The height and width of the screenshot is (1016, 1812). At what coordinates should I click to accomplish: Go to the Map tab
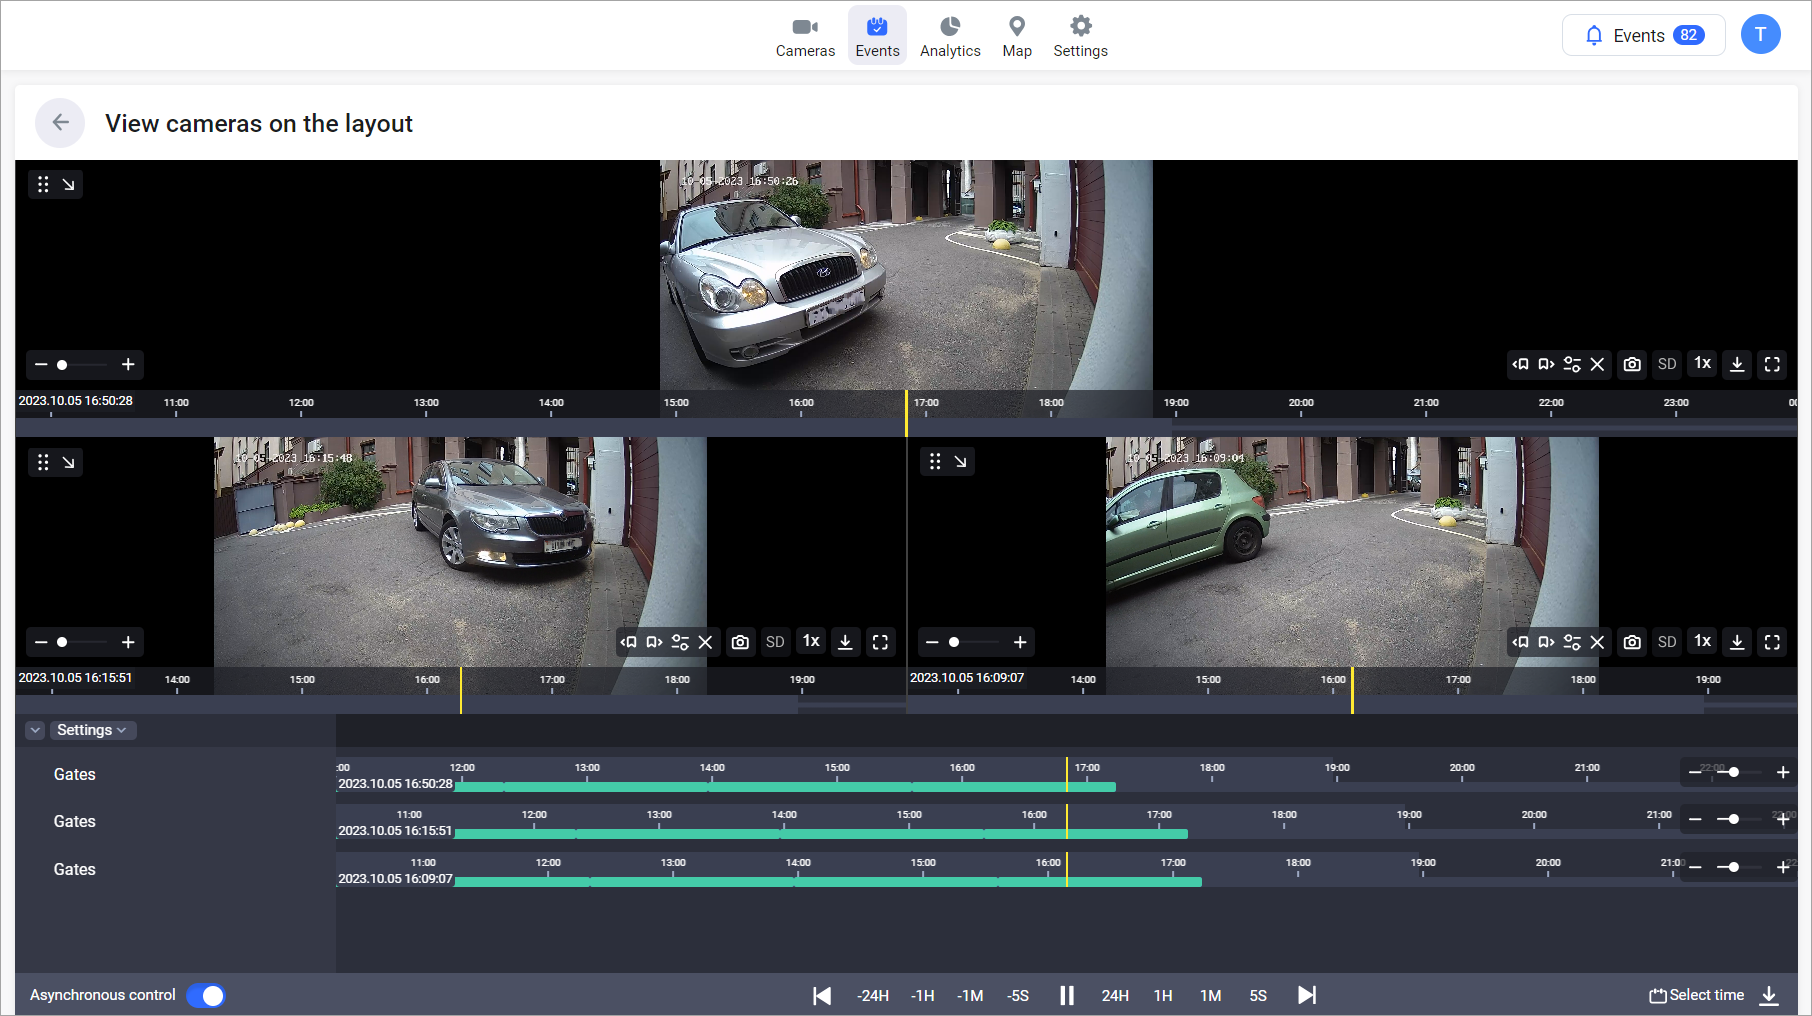1017,36
